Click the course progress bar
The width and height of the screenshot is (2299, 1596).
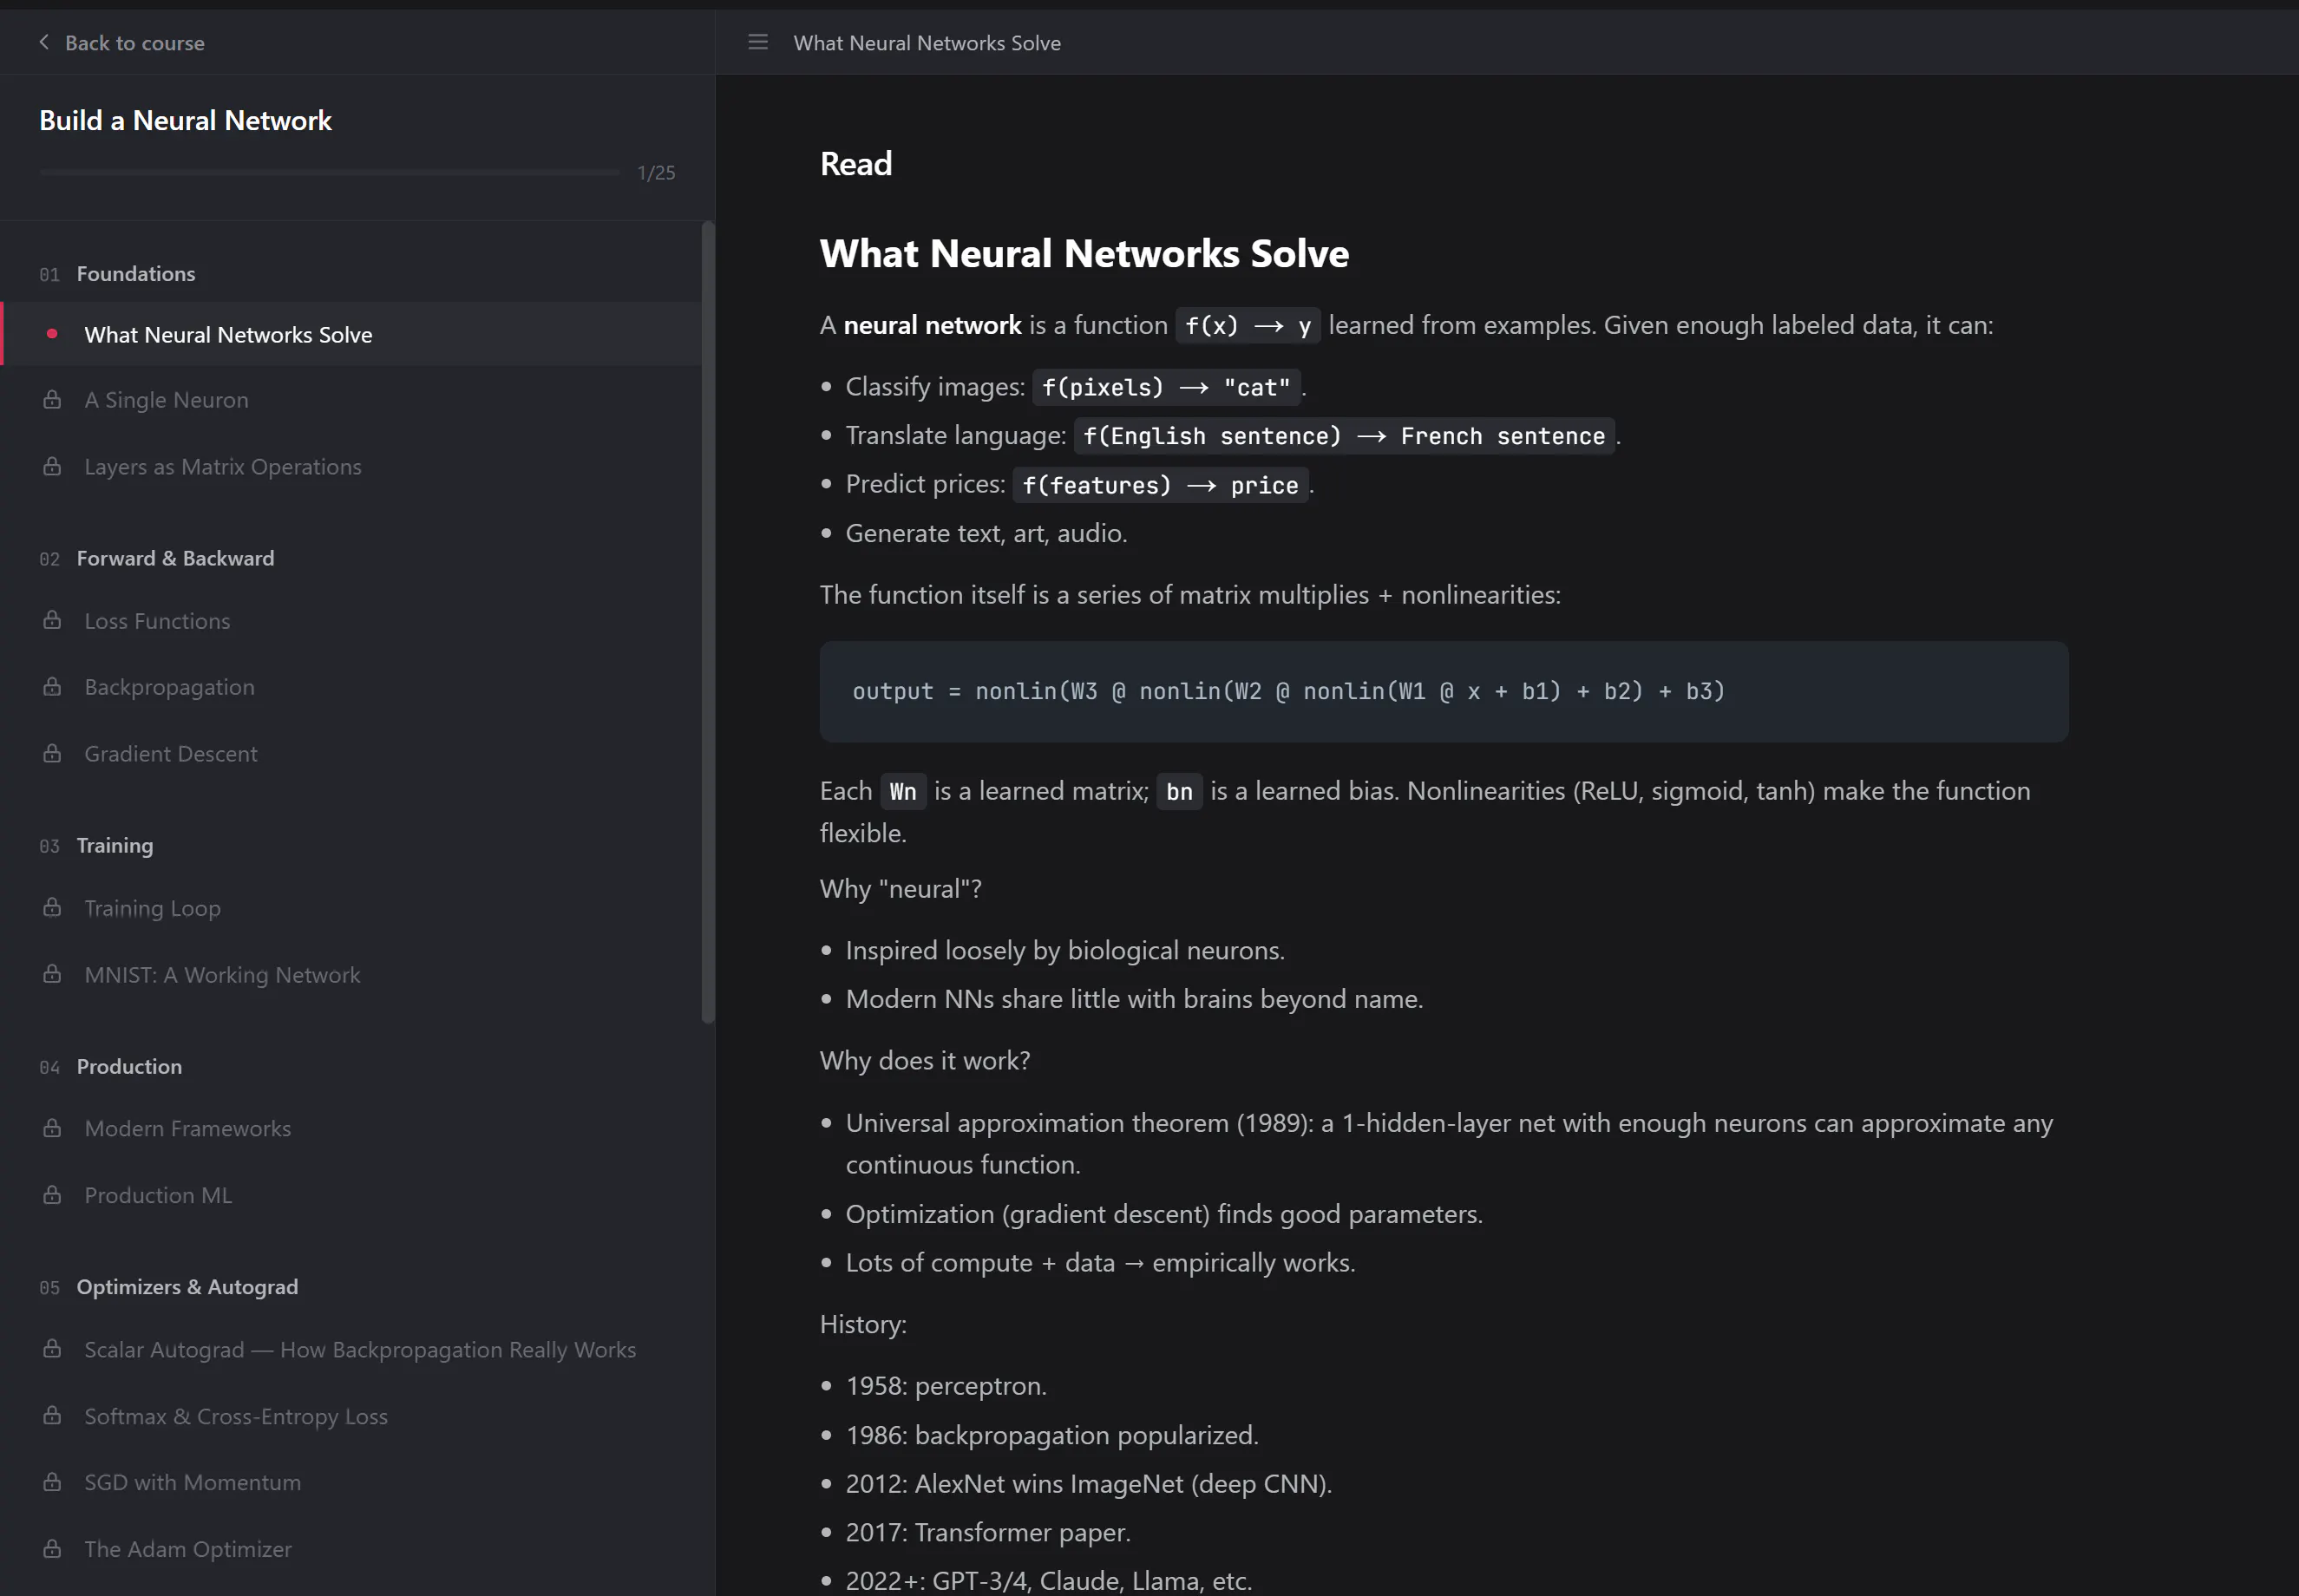coord(329,172)
